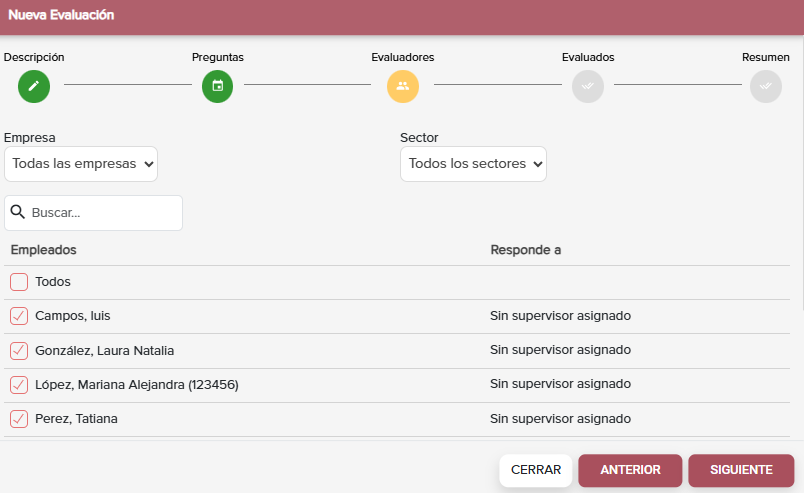
Task: Click the gray Resumen step icon
Action: (766, 86)
